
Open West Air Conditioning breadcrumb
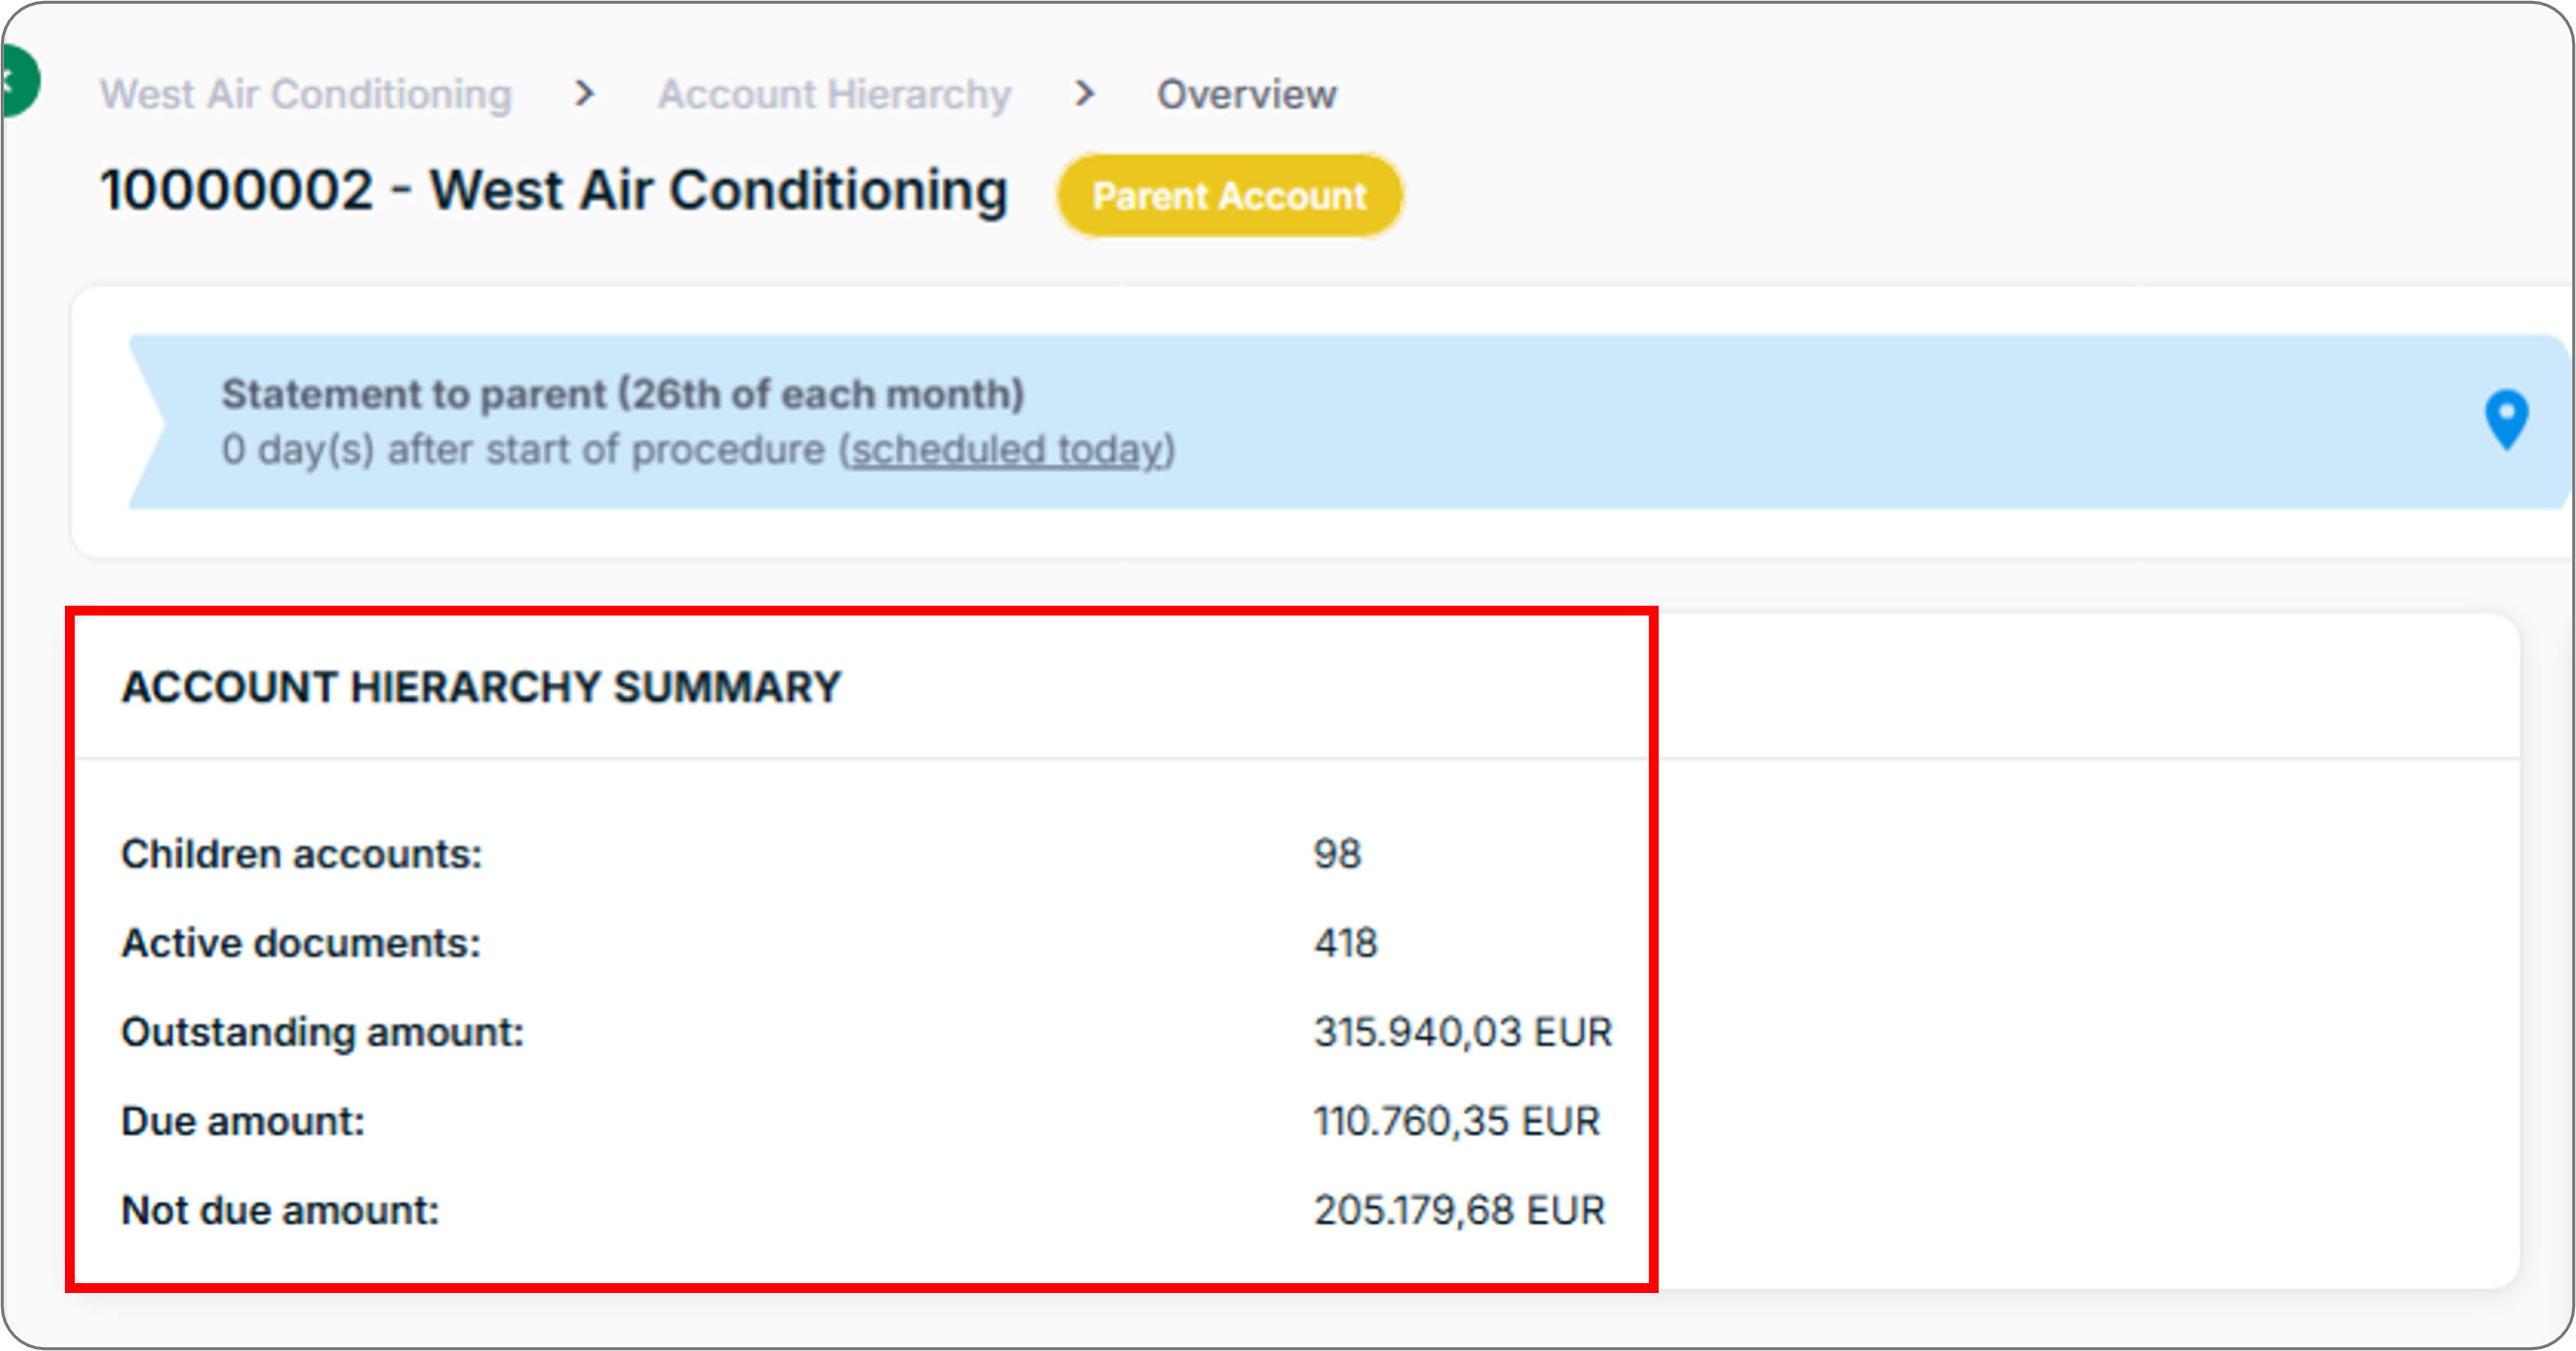(x=306, y=94)
